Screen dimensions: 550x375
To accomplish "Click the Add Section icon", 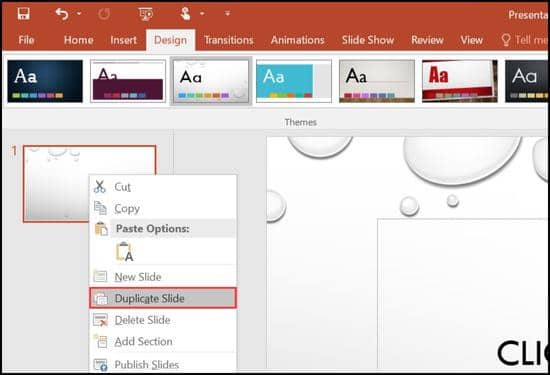I will (x=100, y=341).
